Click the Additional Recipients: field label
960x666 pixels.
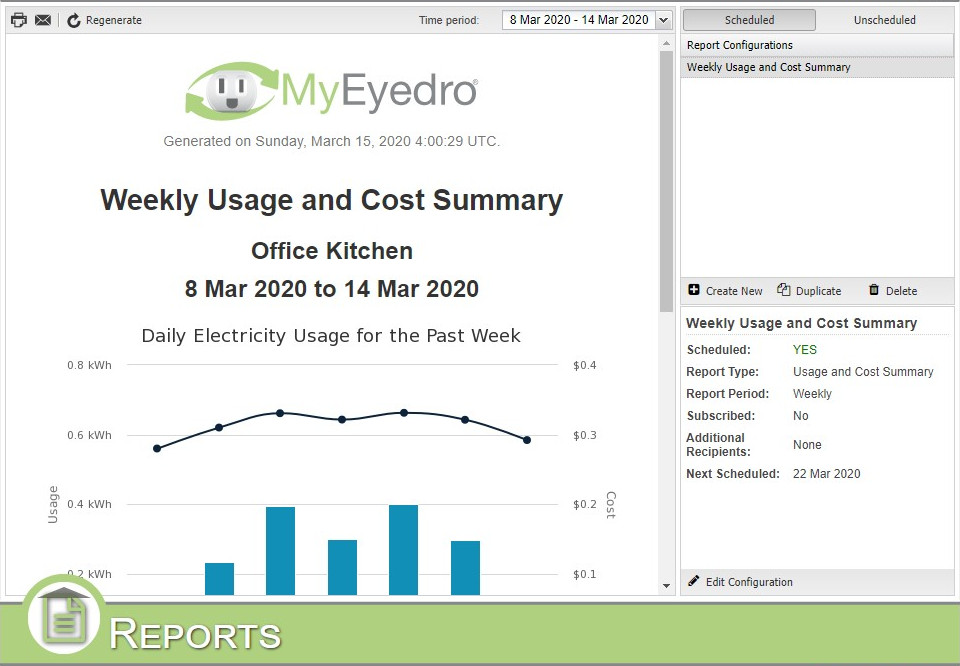[x=718, y=445]
